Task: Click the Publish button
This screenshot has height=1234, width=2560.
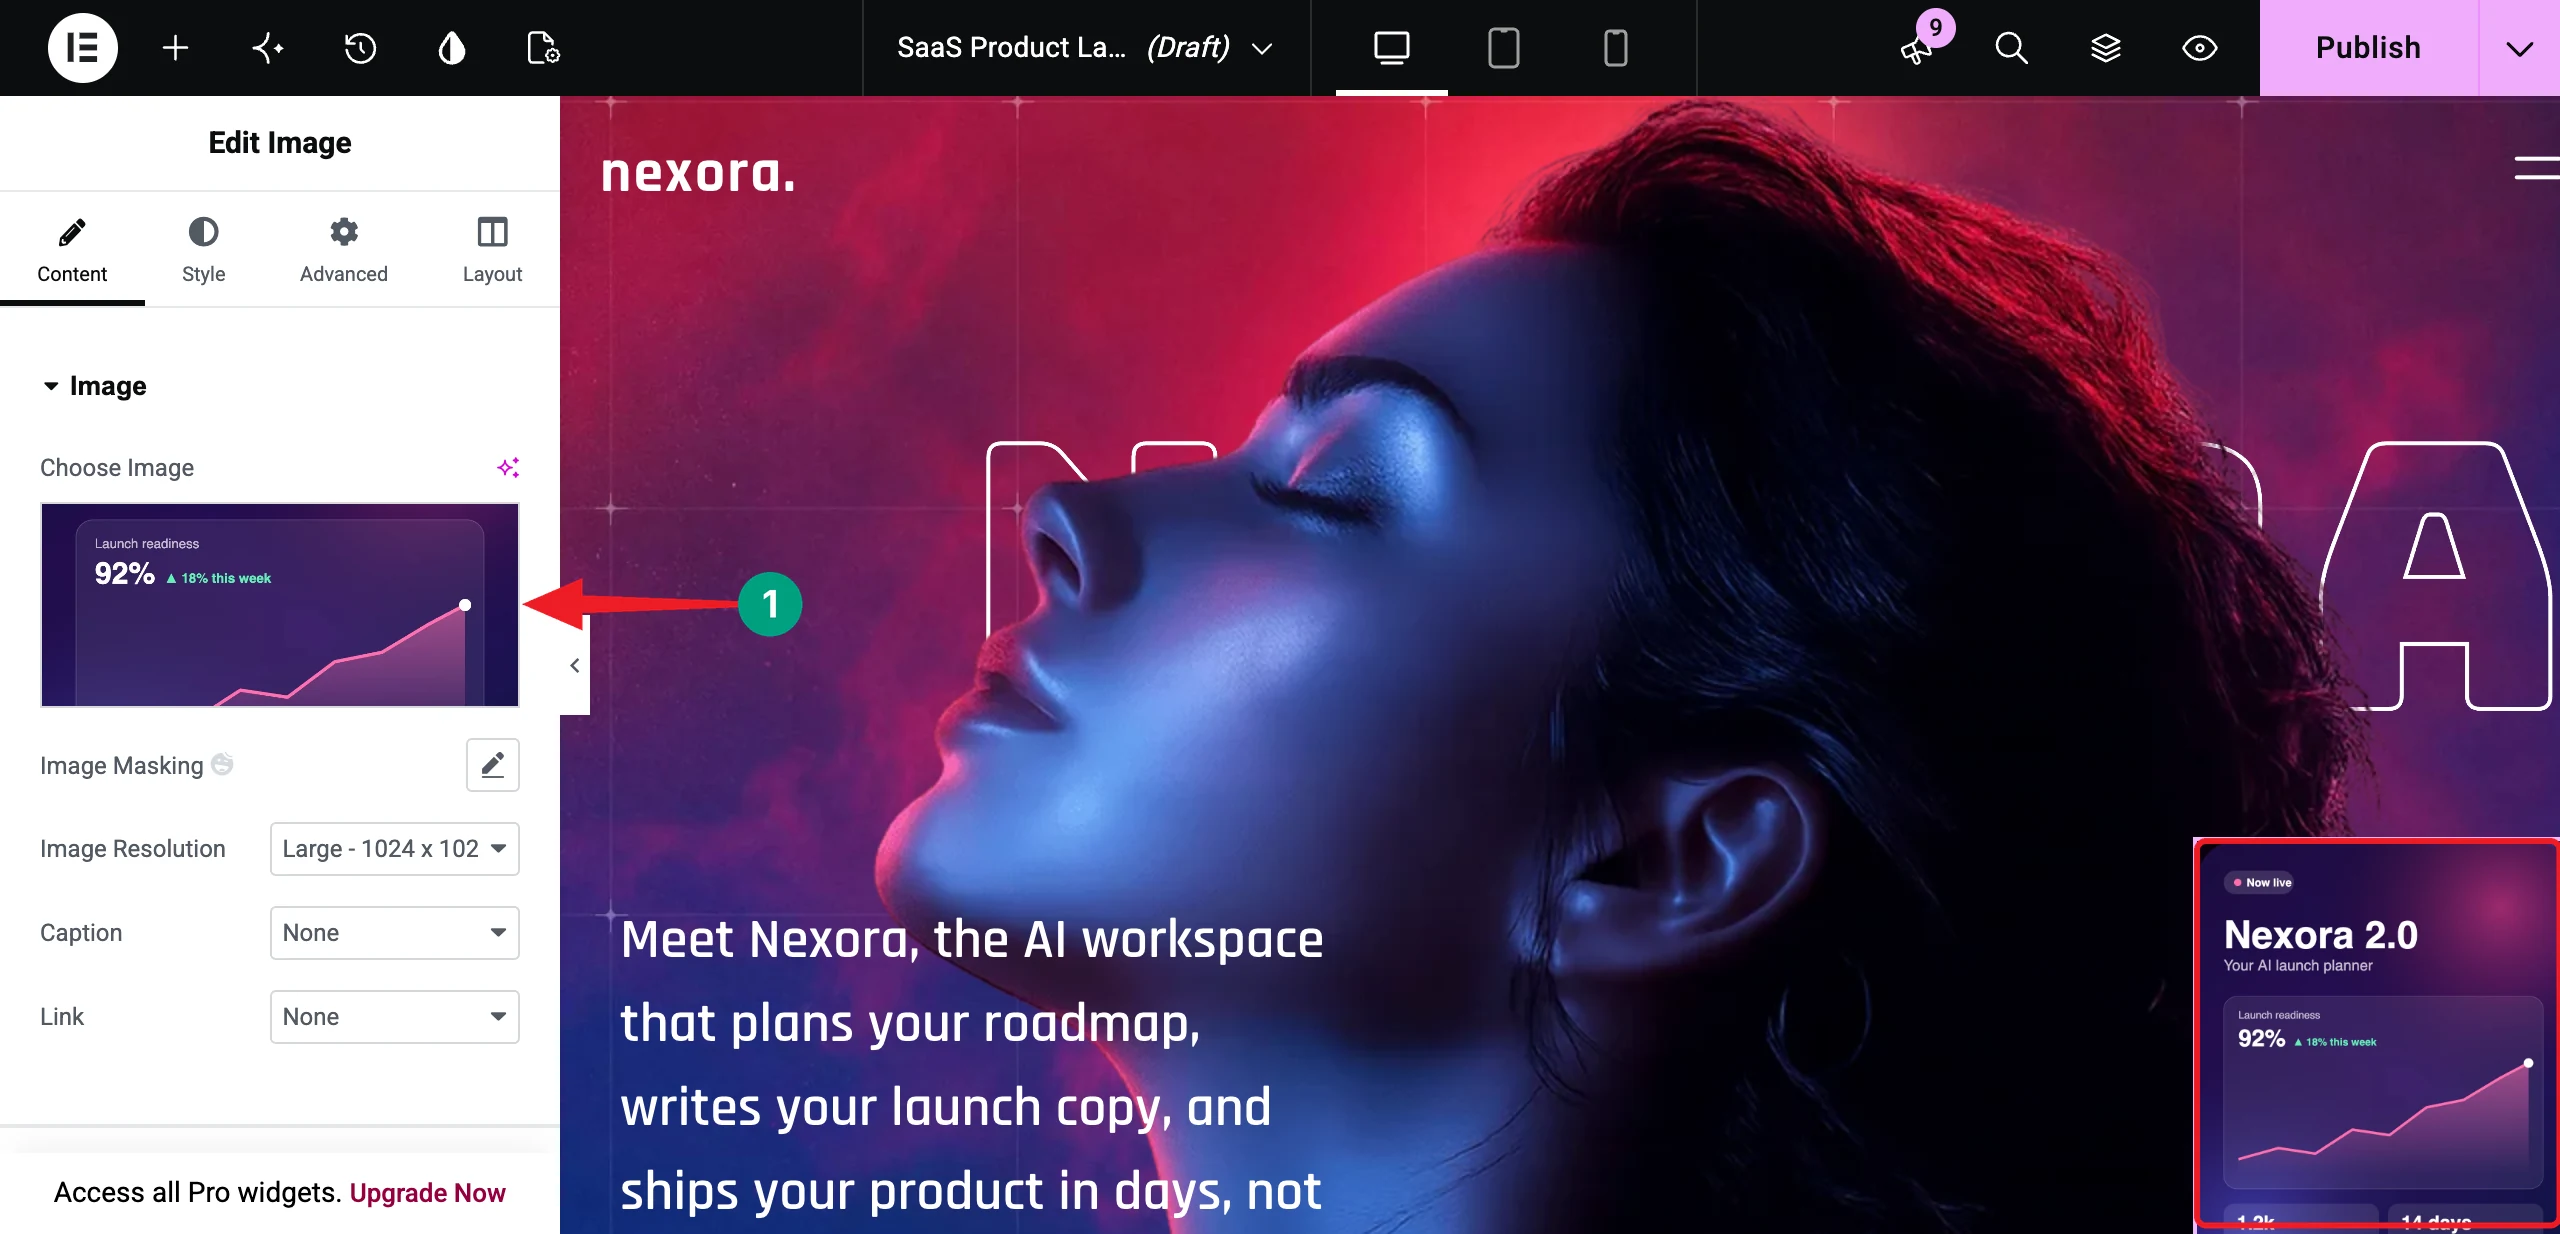Action: [x=2368, y=47]
